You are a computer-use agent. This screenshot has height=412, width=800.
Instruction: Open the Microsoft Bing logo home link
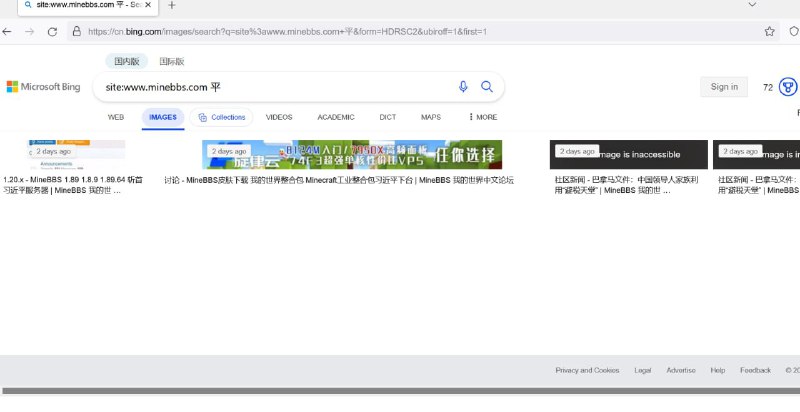pos(43,87)
